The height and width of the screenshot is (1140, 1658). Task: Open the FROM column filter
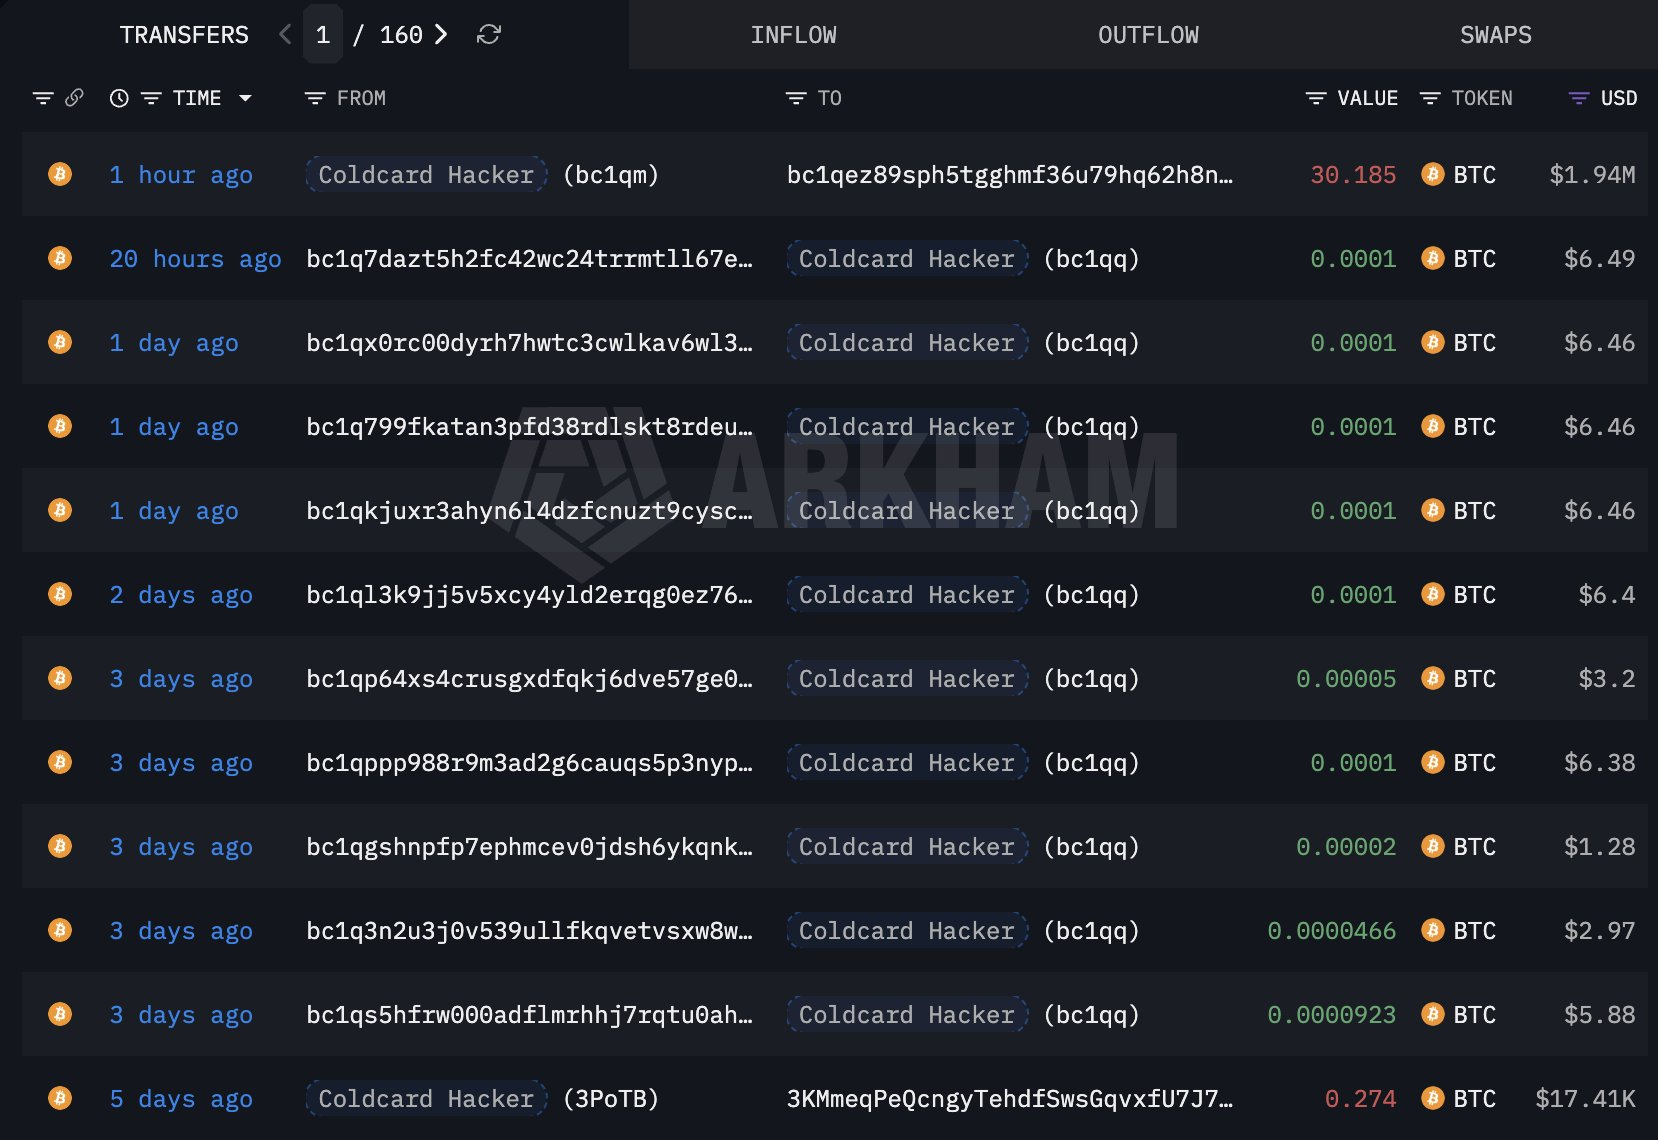pos(315,98)
